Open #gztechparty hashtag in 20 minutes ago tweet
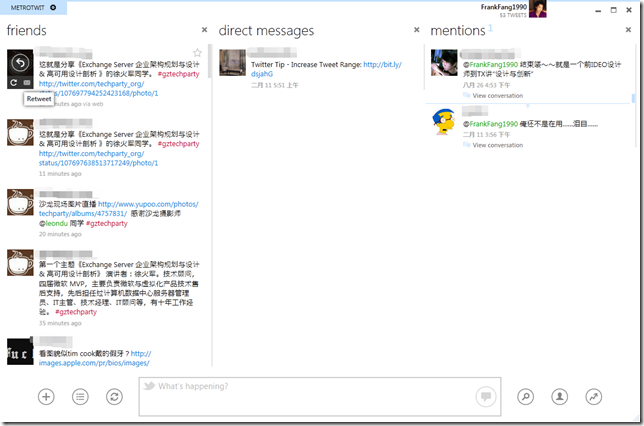 107,223
